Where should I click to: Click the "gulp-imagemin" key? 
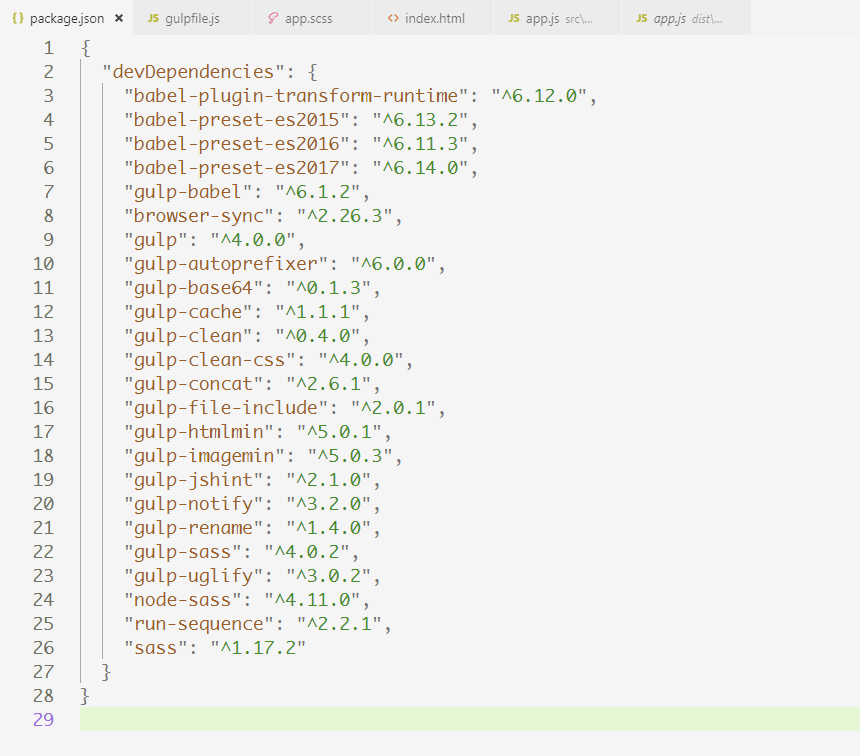point(205,456)
